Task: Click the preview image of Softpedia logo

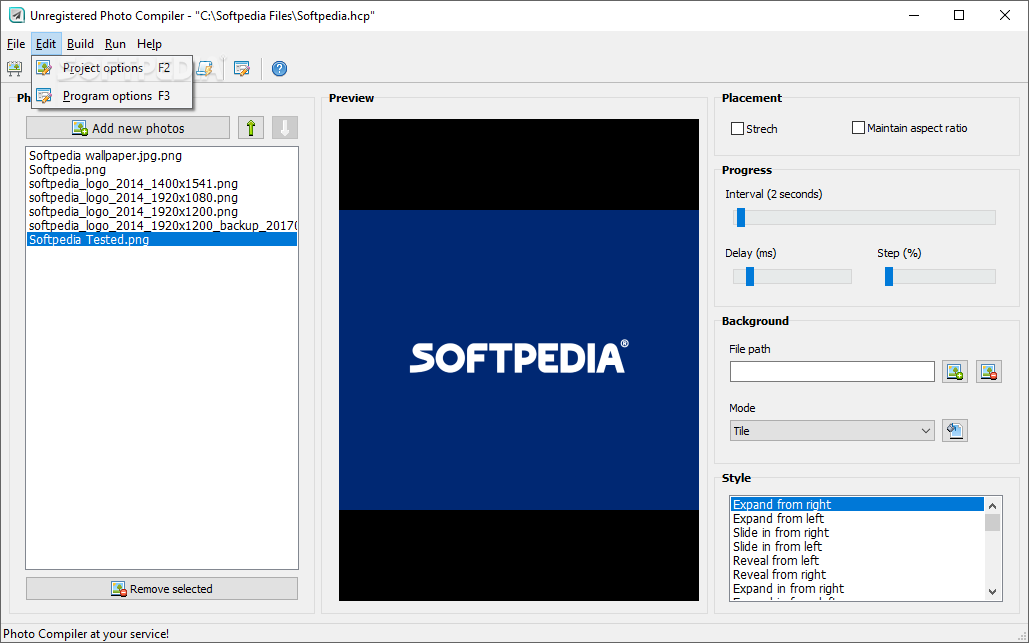Action: click(518, 360)
